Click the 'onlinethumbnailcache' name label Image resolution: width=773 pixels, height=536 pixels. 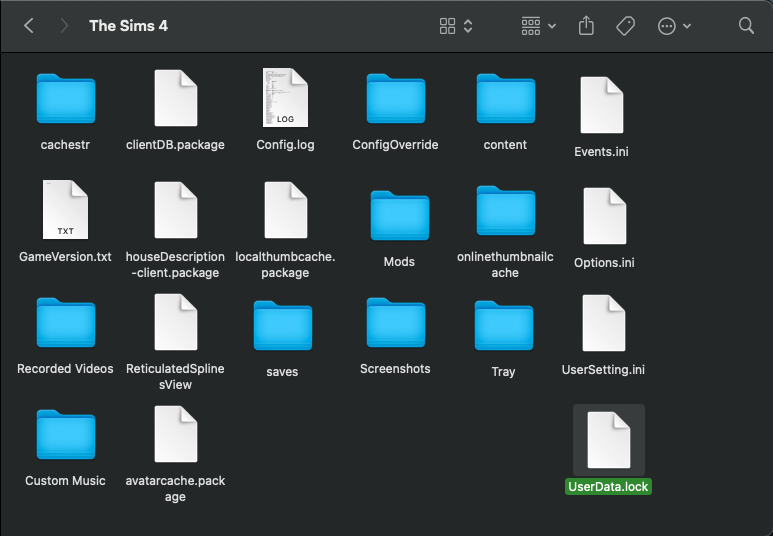point(505,264)
